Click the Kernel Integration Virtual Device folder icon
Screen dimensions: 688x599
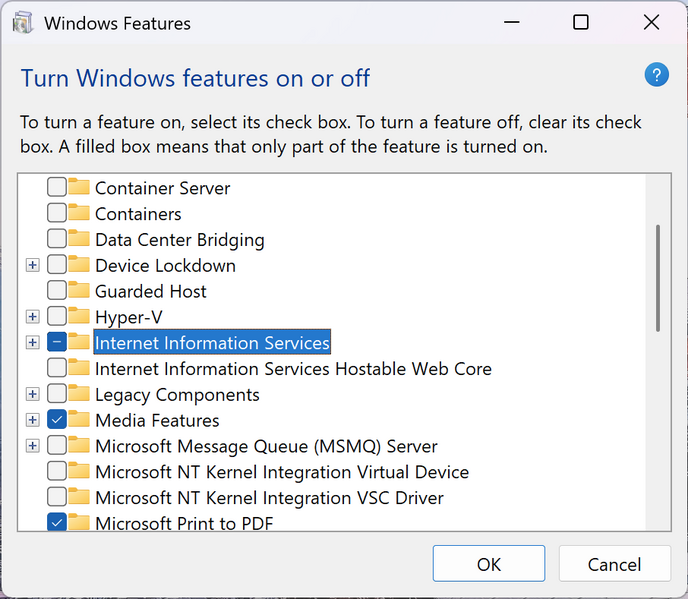79,471
